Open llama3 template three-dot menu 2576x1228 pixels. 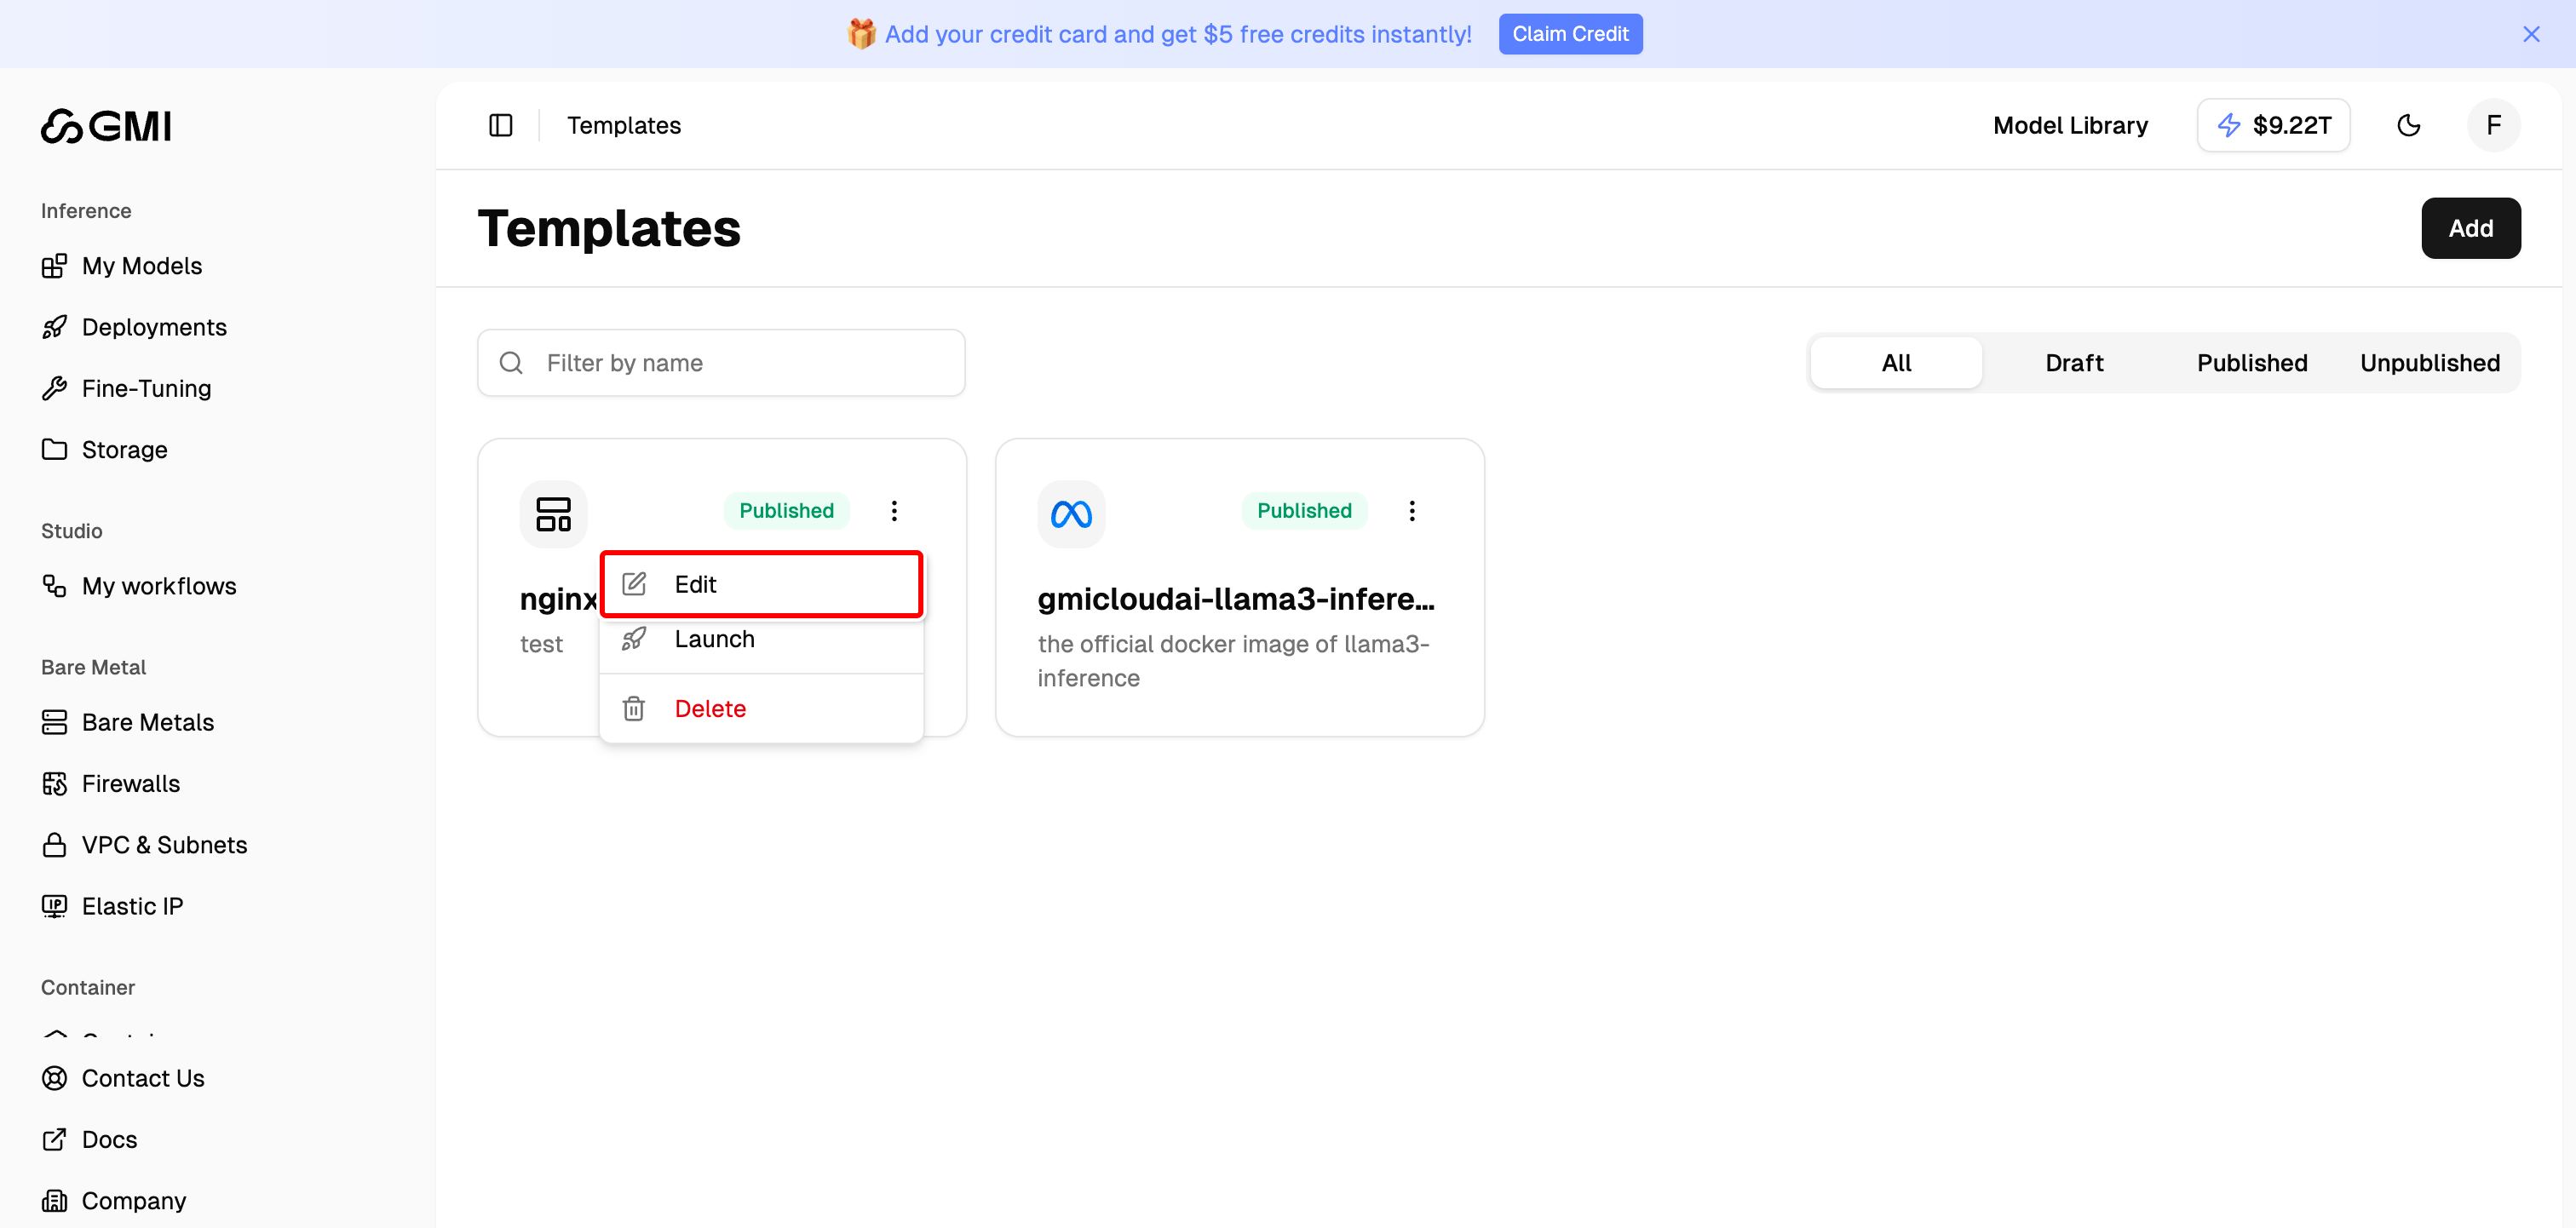click(x=1411, y=511)
